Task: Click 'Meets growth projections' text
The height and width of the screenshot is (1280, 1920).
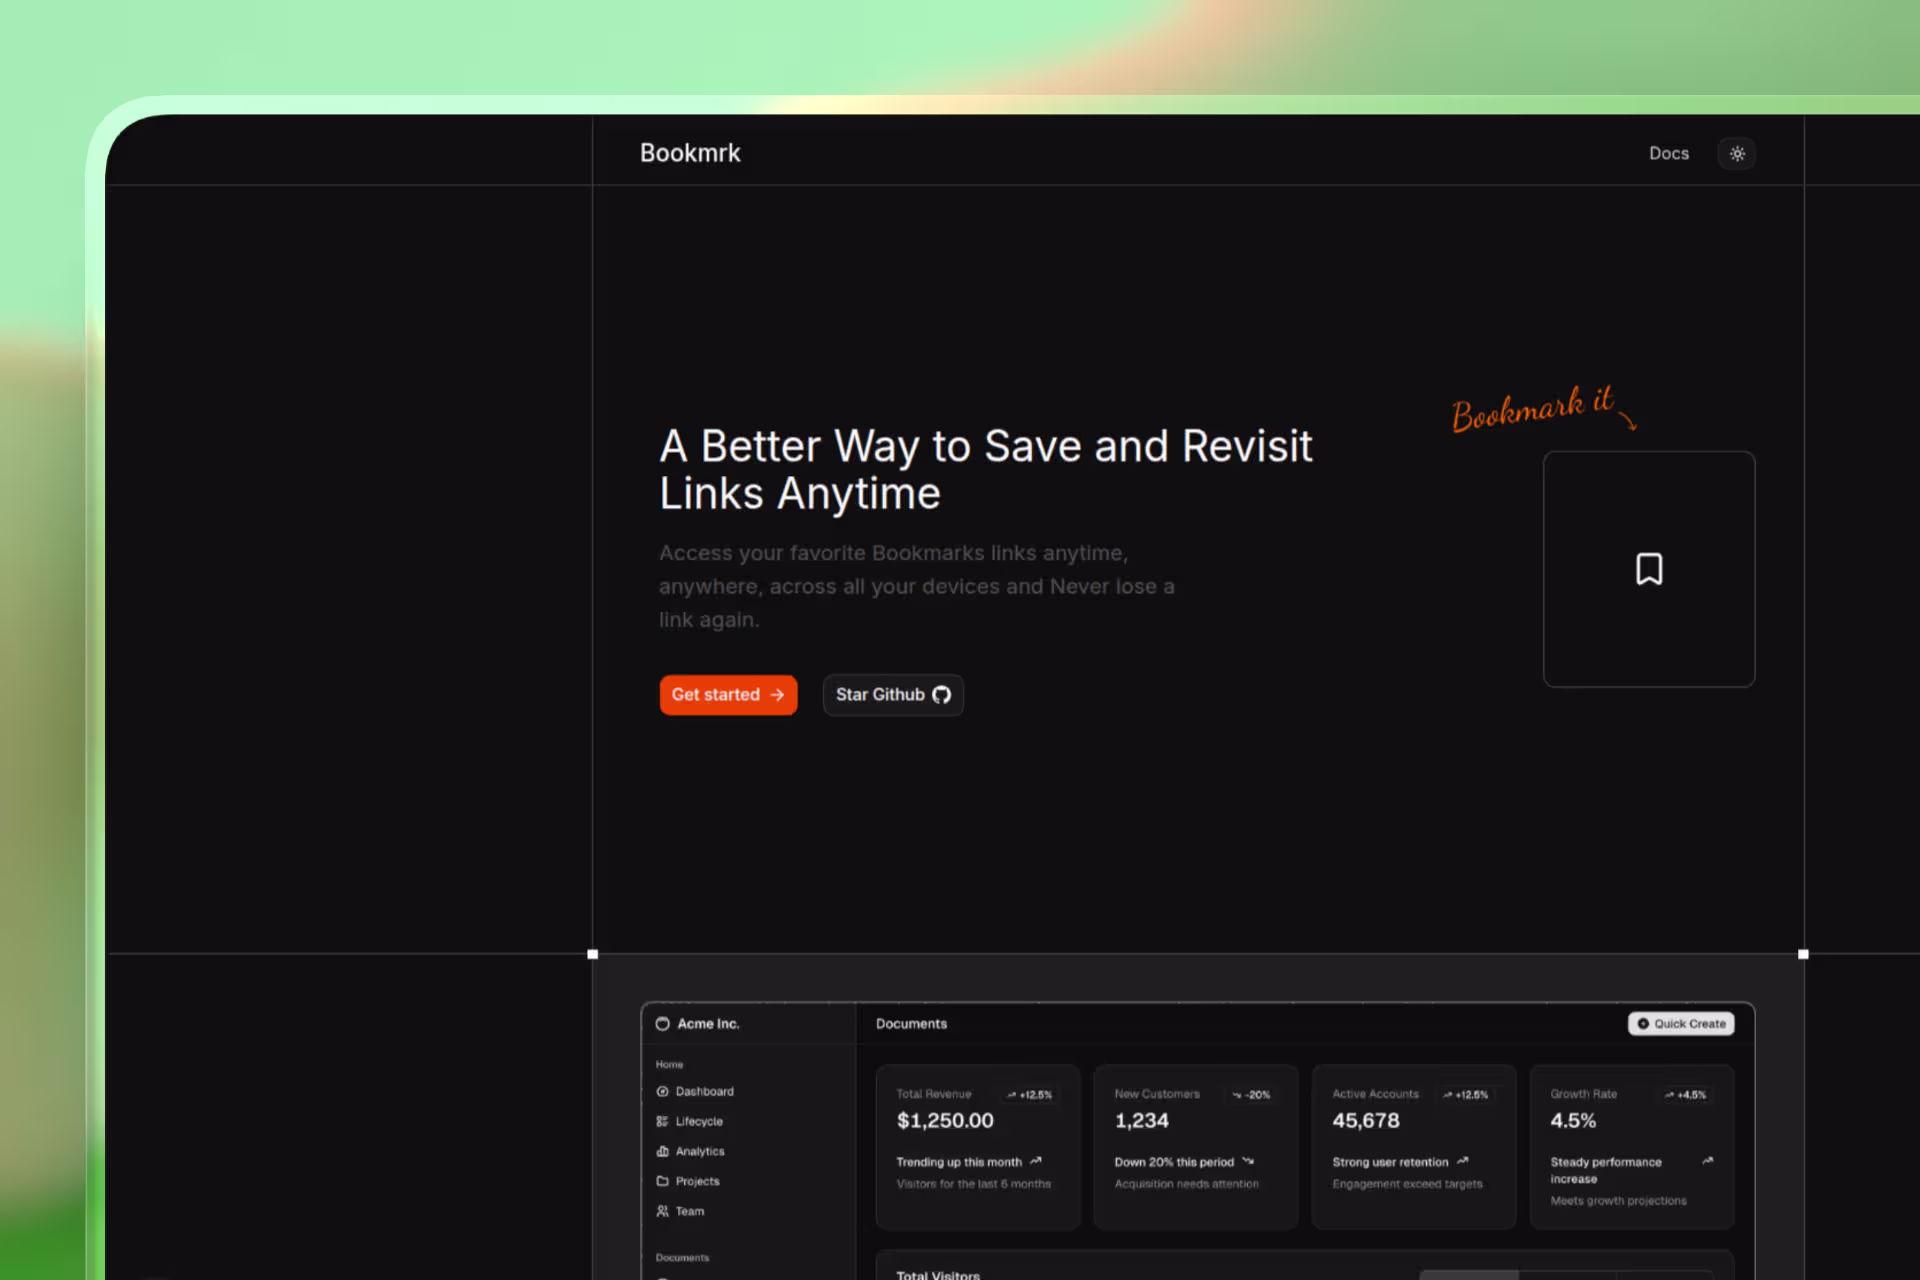Action: click(1618, 1201)
